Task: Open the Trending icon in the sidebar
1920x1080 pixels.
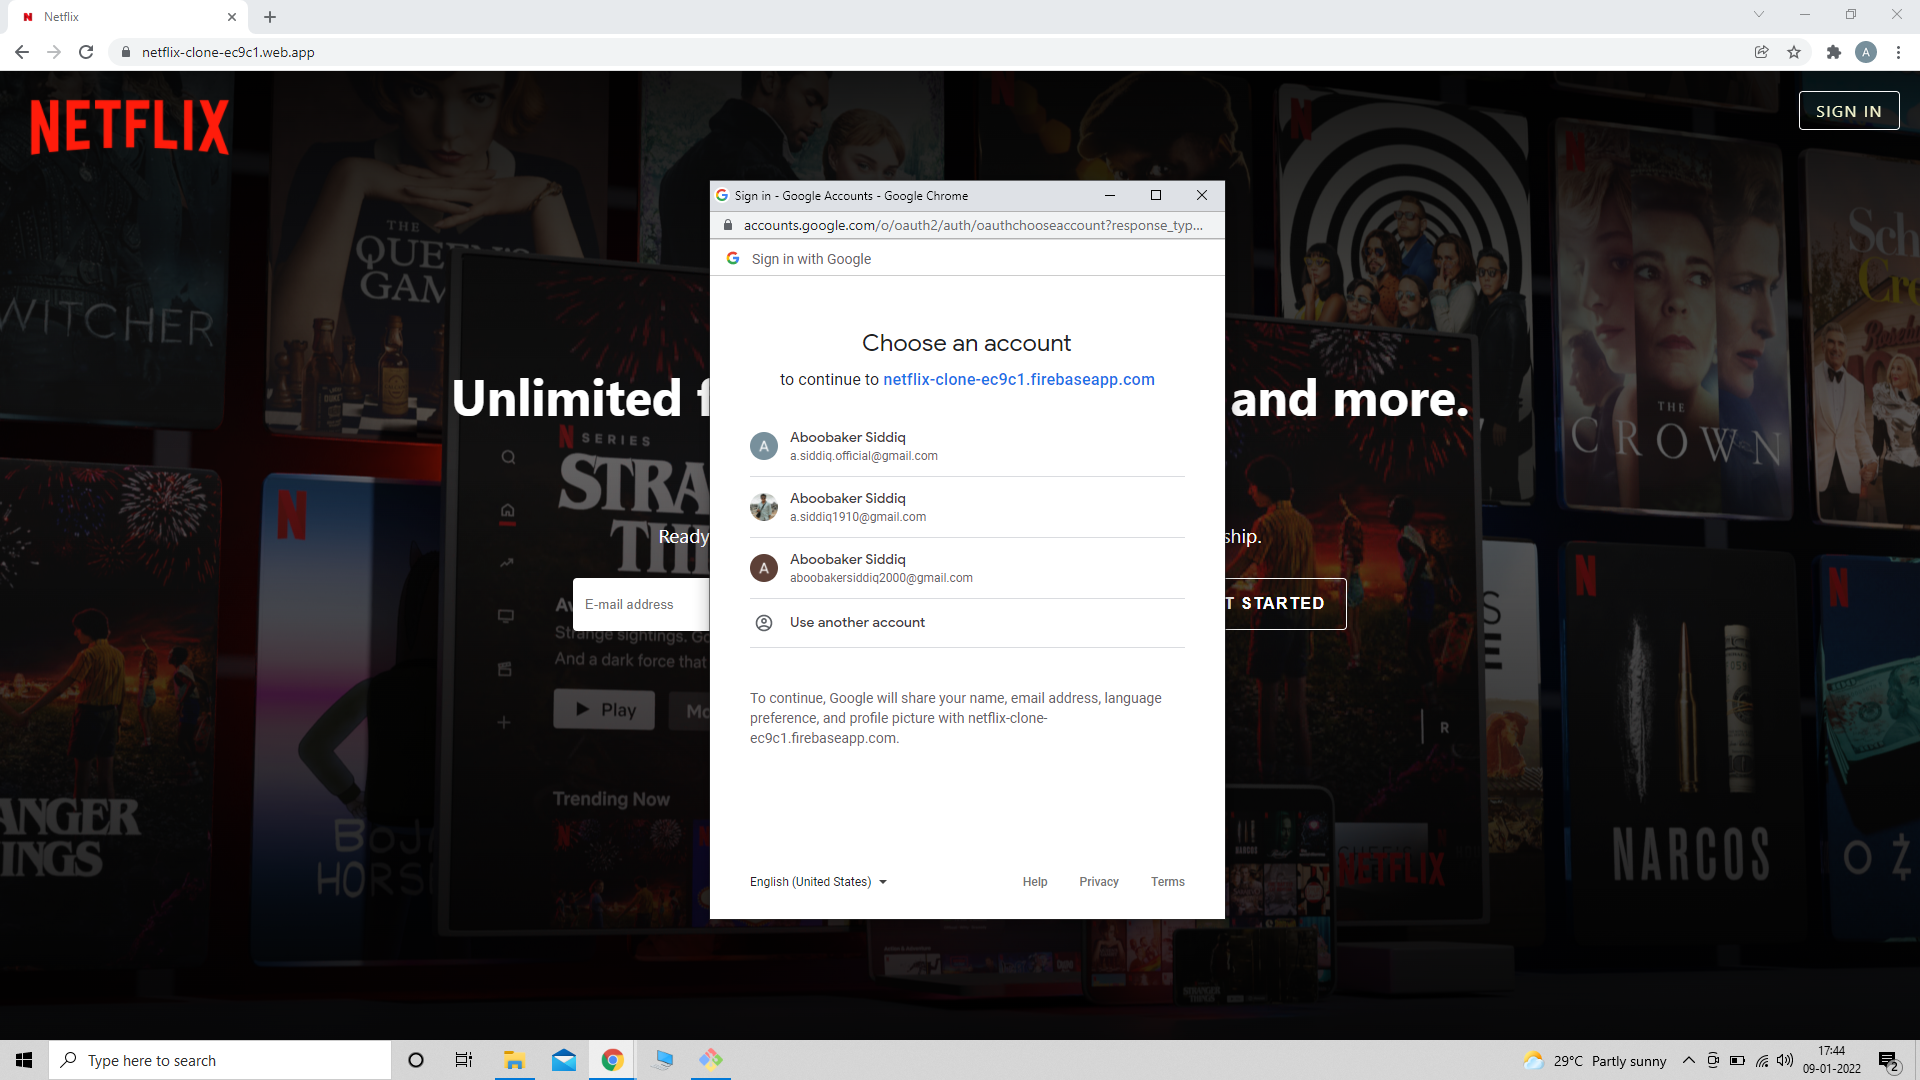Action: 507,563
